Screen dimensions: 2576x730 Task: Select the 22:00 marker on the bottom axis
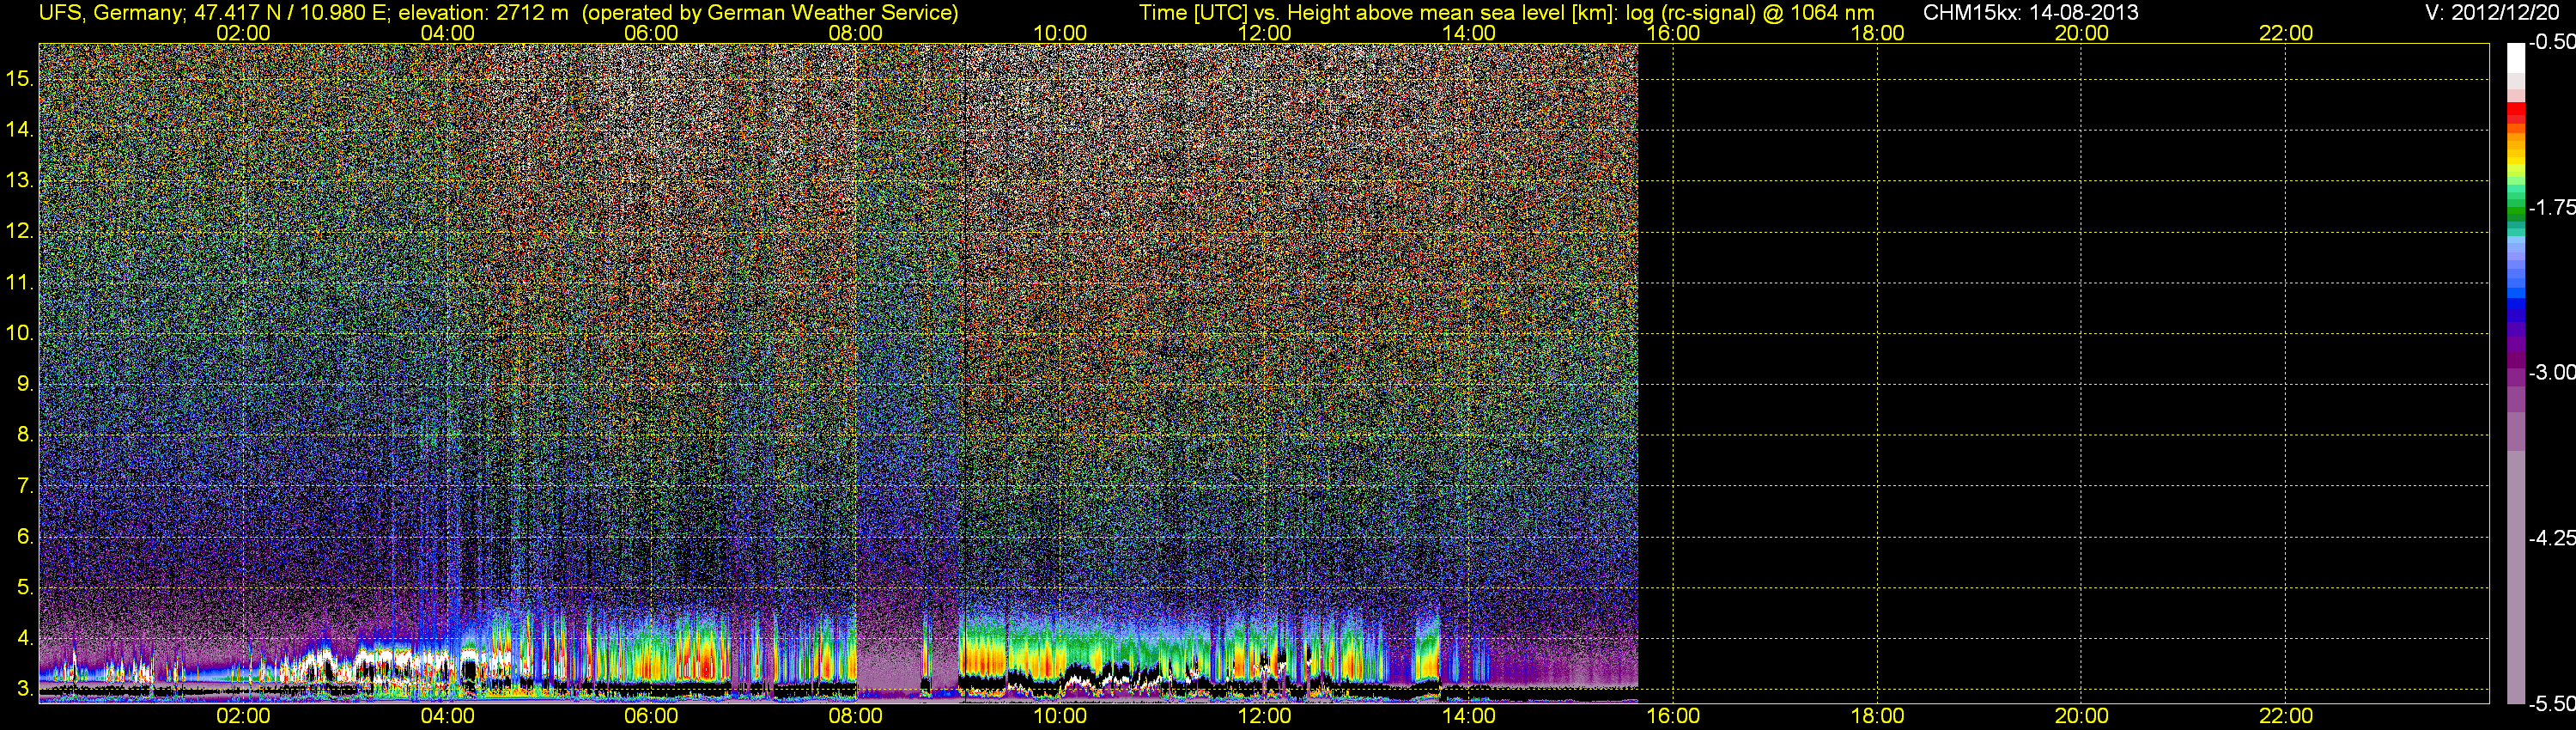(2286, 716)
